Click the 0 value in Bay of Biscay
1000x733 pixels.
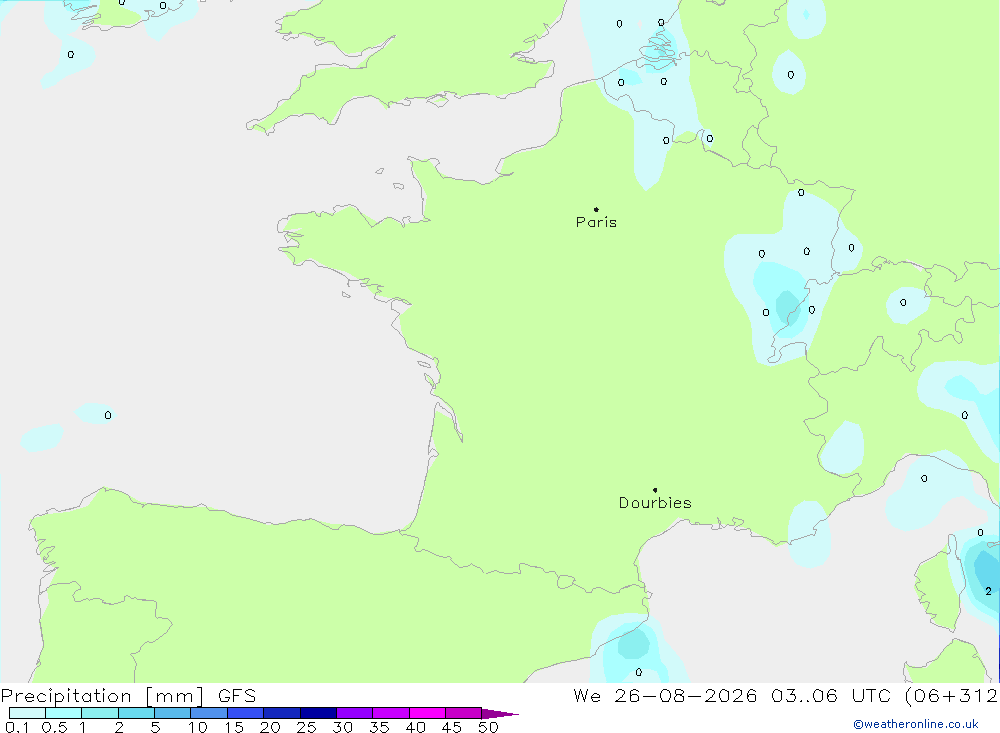(x=108, y=415)
